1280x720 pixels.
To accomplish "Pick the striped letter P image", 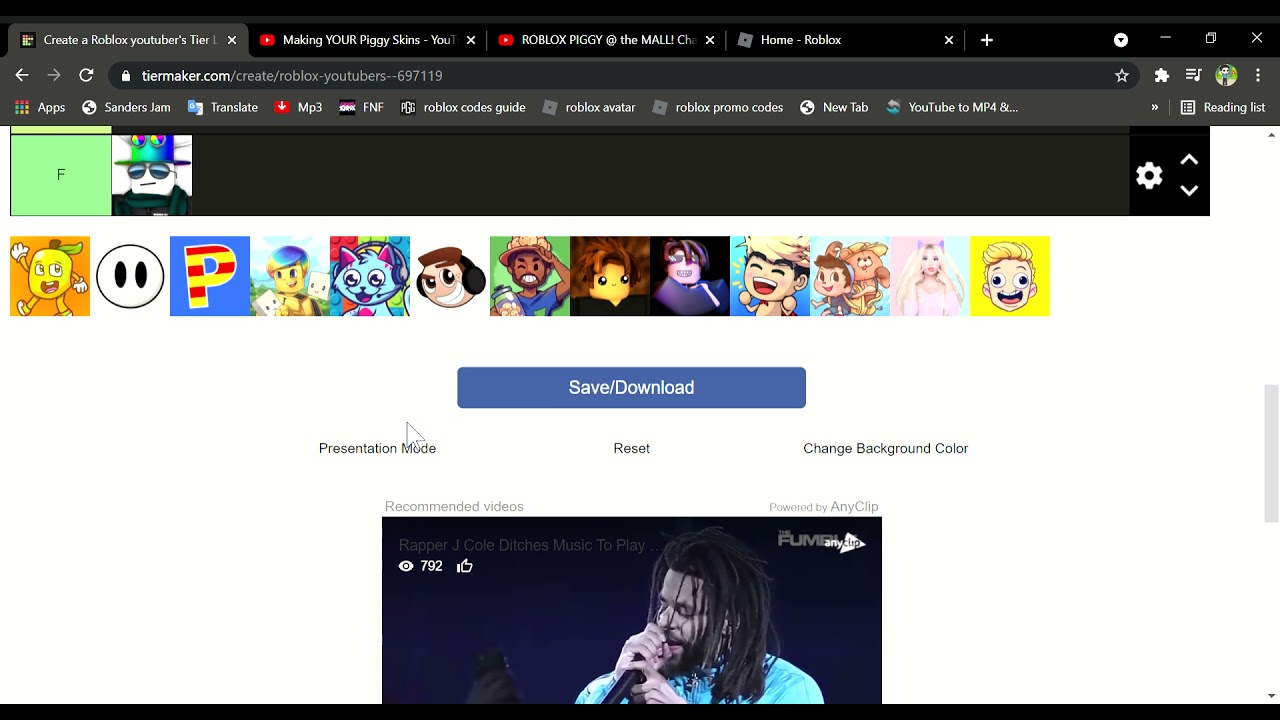I will (210, 276).
